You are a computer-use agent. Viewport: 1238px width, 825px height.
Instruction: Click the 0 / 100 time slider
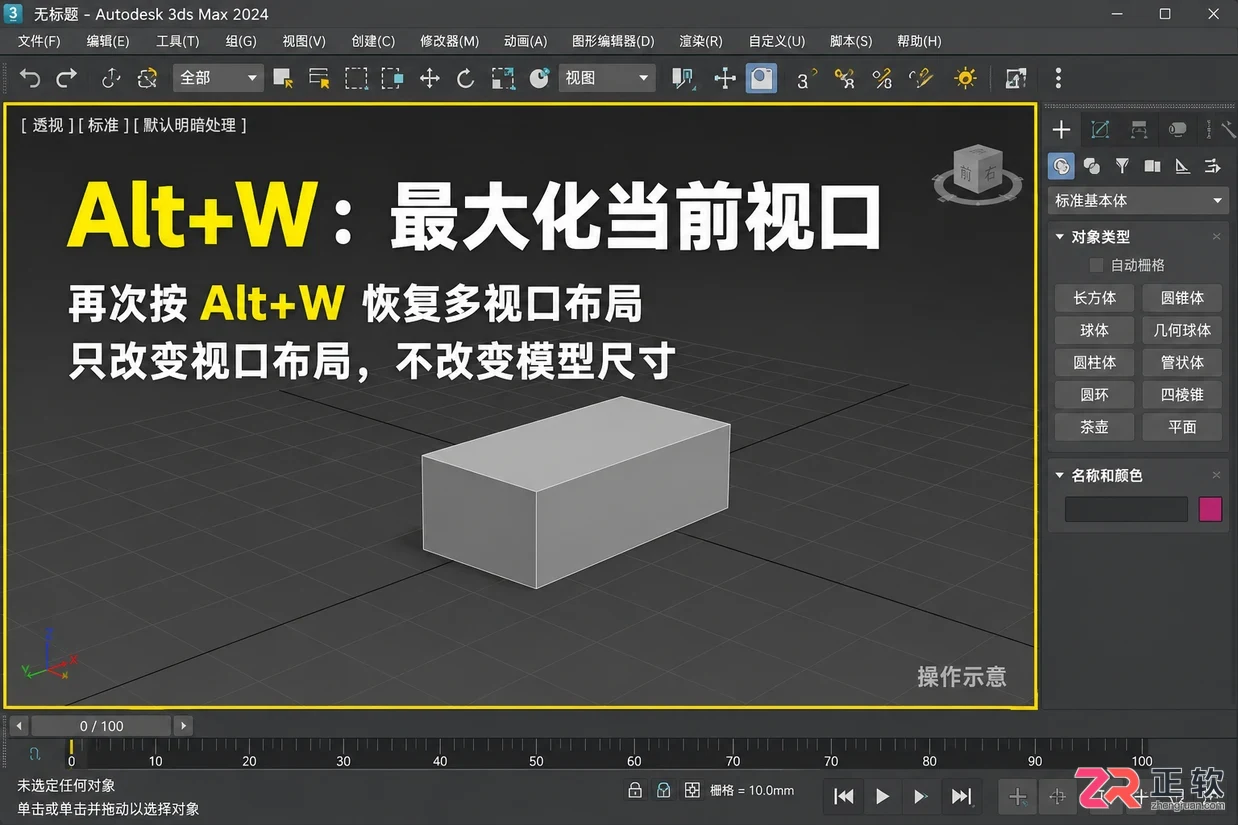point(102,726)
